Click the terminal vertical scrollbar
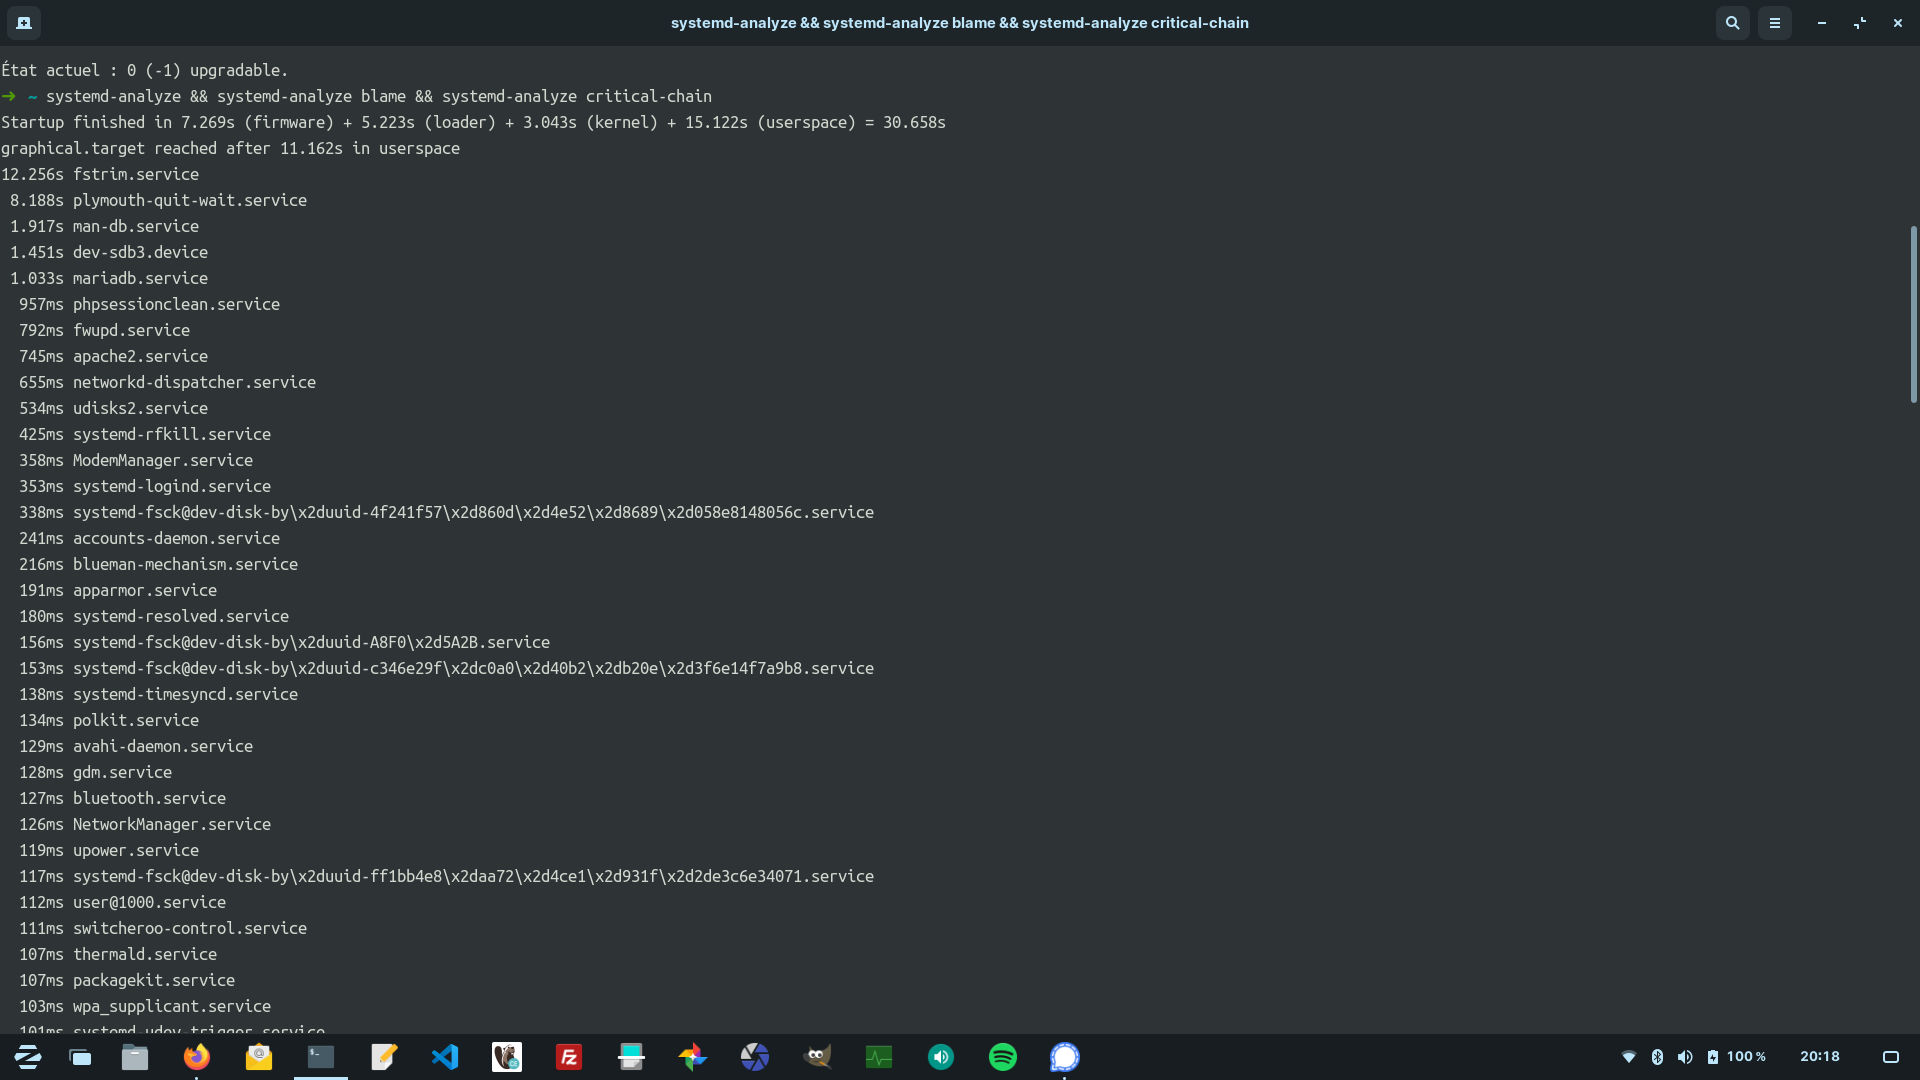This screenshot has width=1920, height=1080. point(1913,315)
